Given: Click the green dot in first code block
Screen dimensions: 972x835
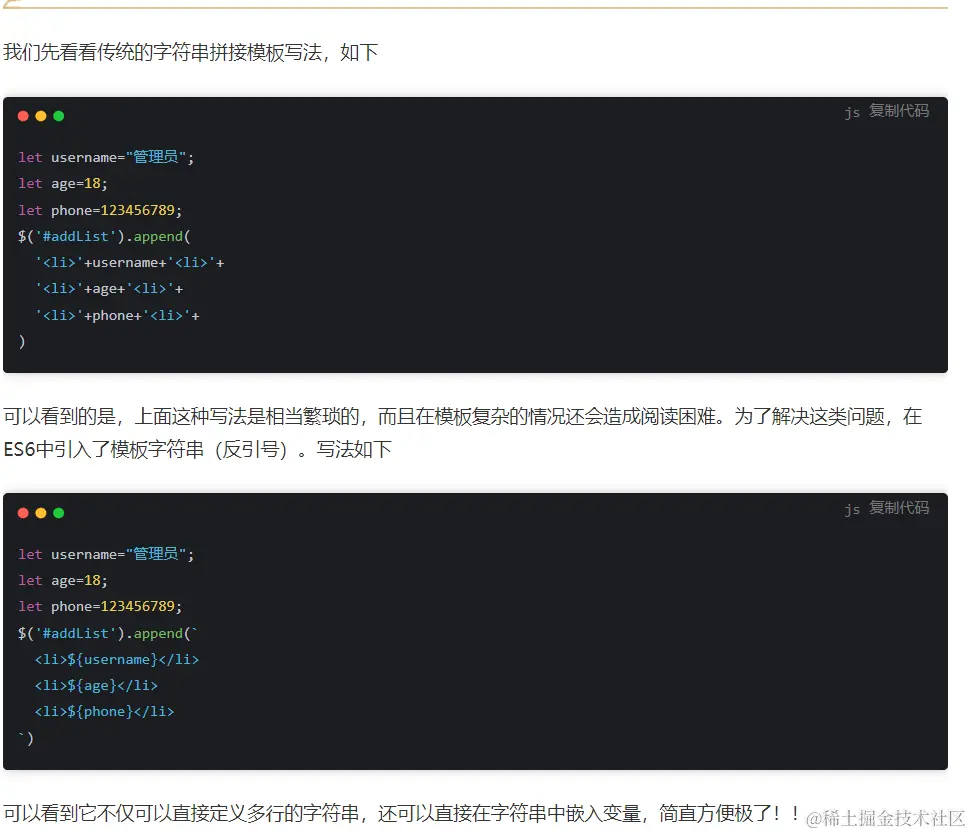Looking at the screenshot, I should [59, 116].
